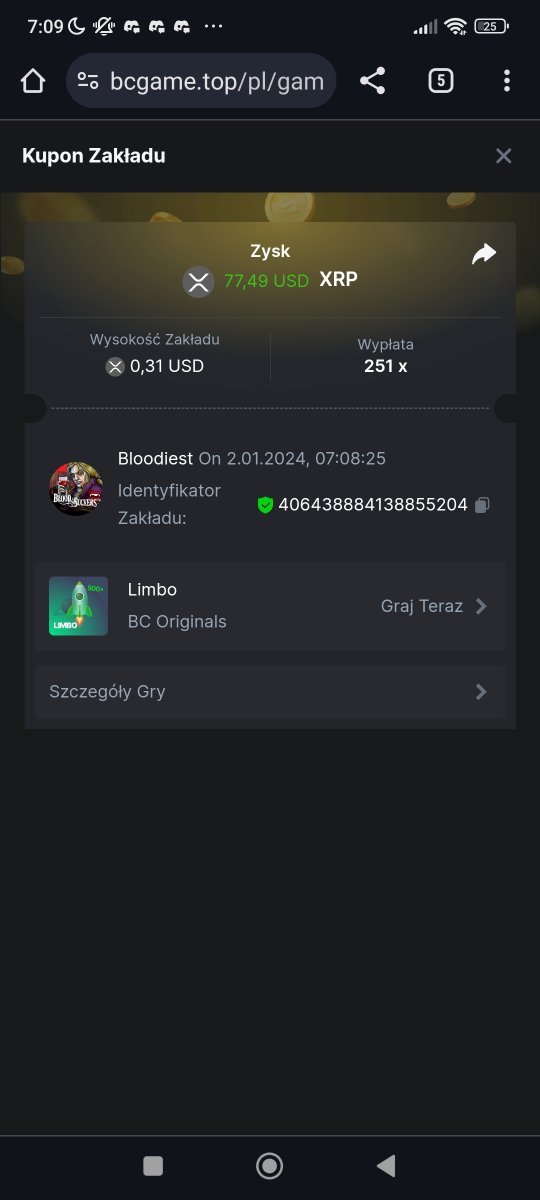Close the Kupon Zakładu dialog
The height and width of the screenshot is (1200, 540).
(x=504, y=156)
